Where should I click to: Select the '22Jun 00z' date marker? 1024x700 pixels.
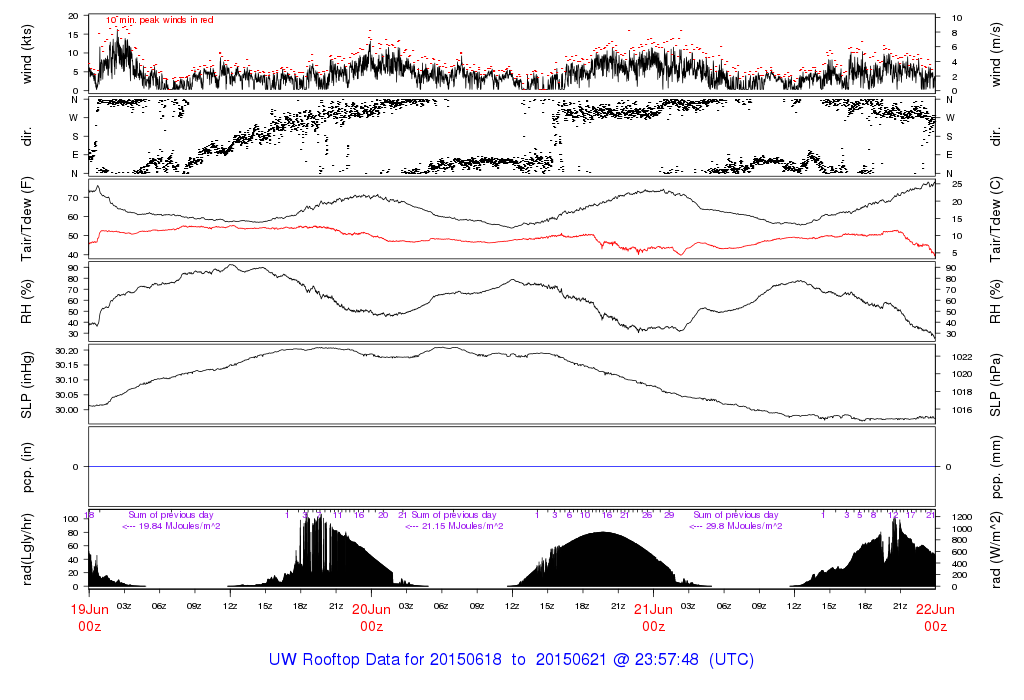click(x=935, y=617)
